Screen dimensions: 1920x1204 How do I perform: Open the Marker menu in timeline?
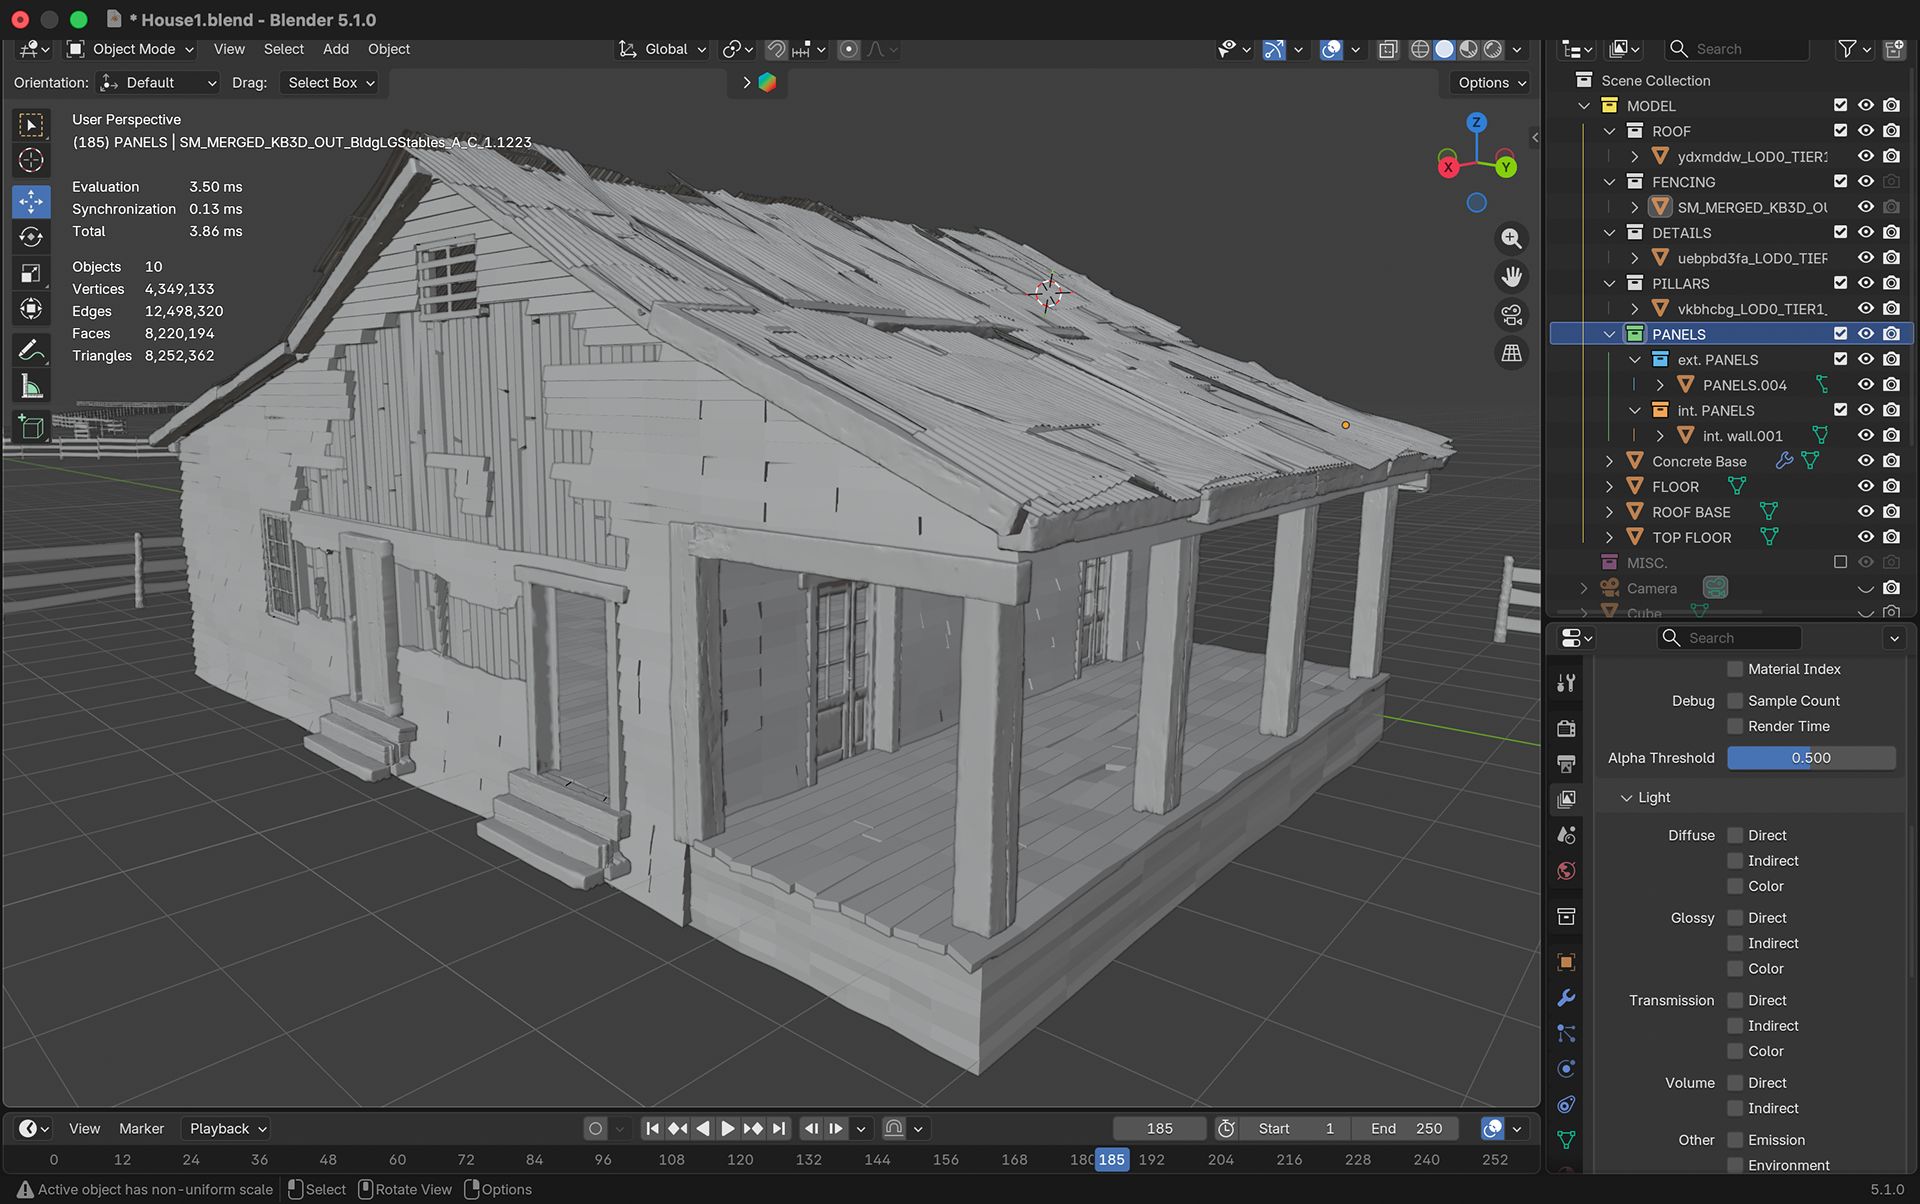(x=141, y=1128)
